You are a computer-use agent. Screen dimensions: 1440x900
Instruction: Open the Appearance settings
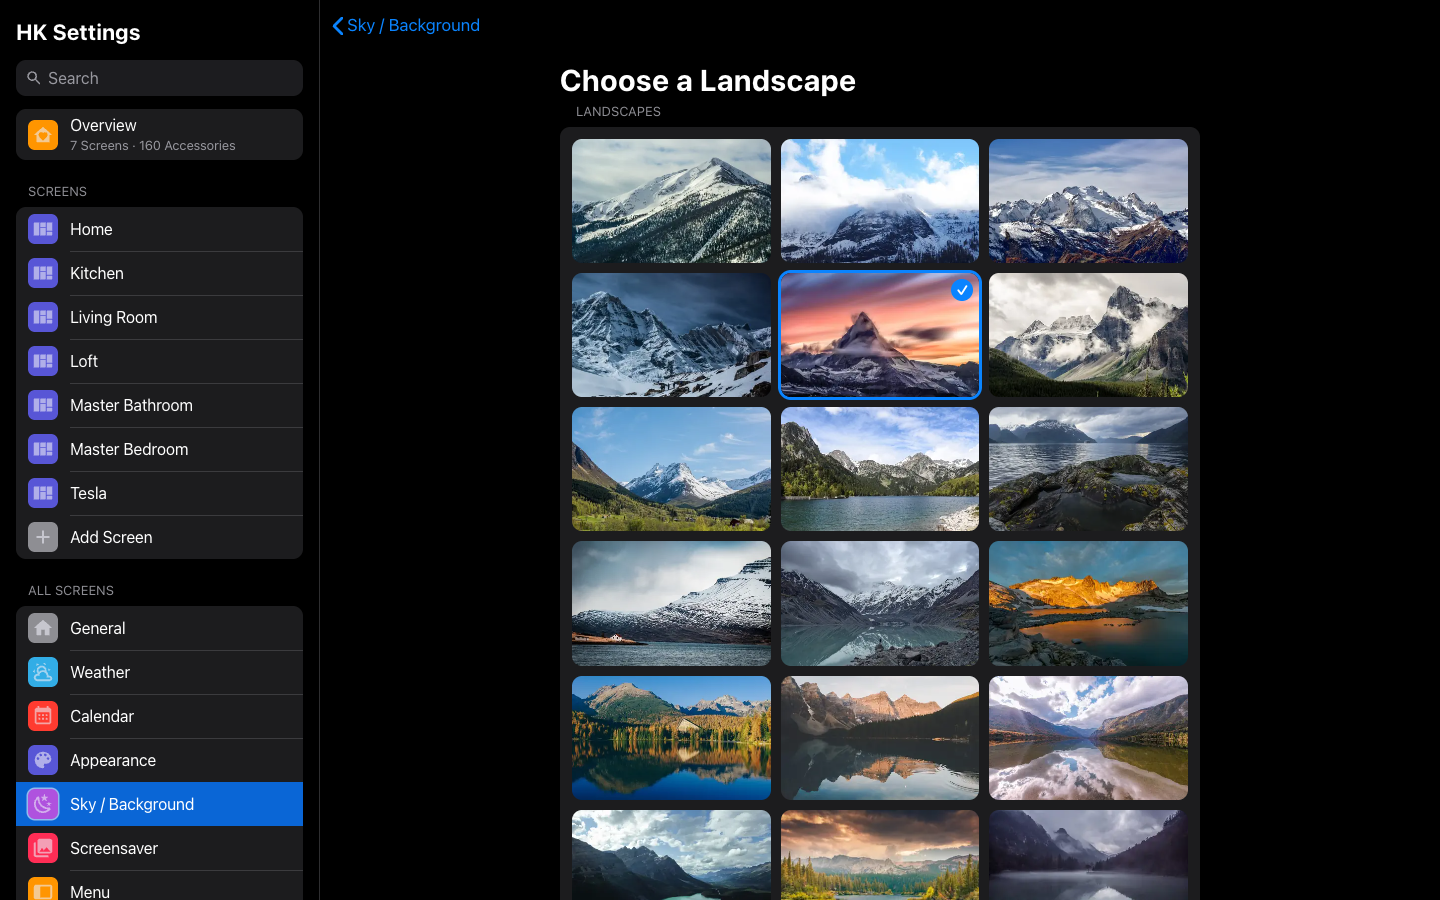coord(159,760)
